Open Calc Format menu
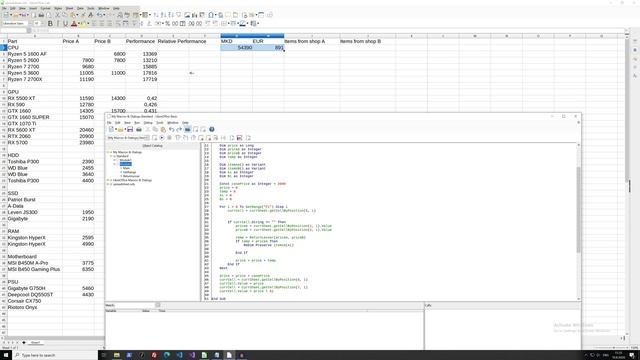640x360 pixels. (45, 8)
